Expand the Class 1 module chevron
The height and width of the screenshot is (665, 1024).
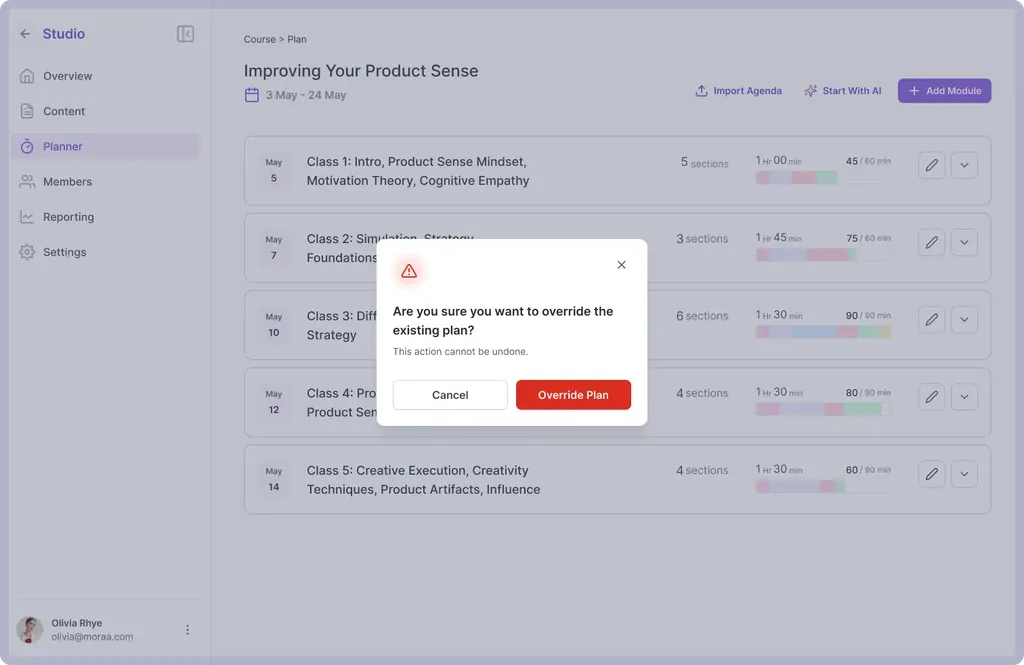pyautogui.click(x=964, y=165)
